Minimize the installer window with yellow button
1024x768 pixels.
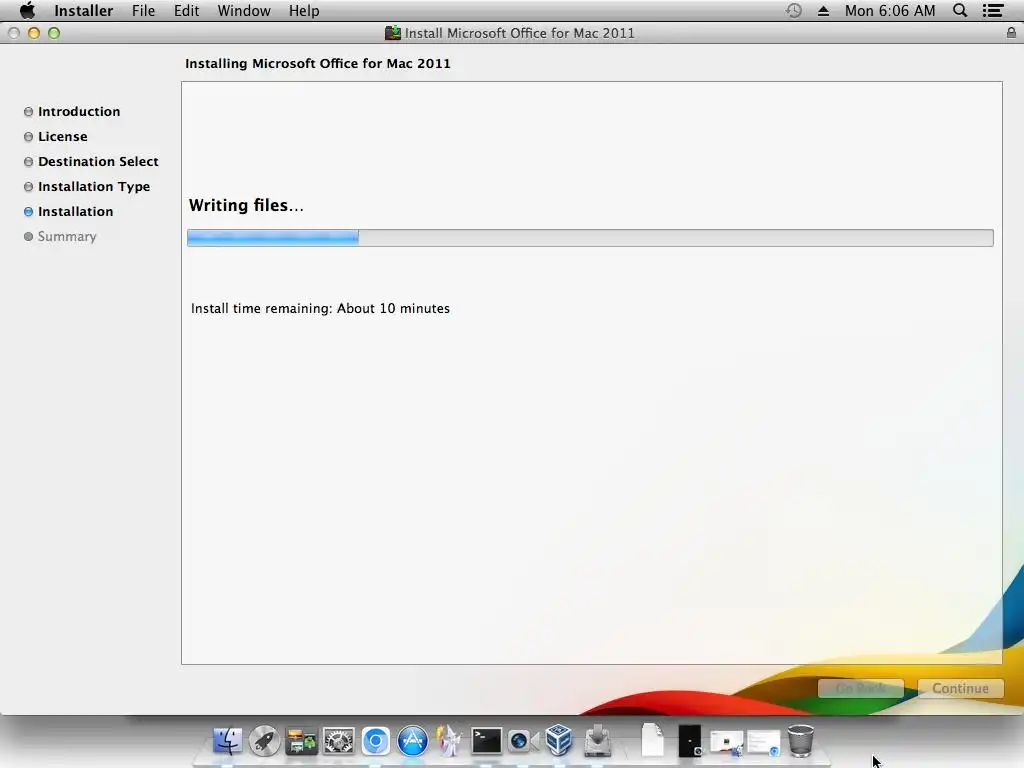[x=34, y=33]
